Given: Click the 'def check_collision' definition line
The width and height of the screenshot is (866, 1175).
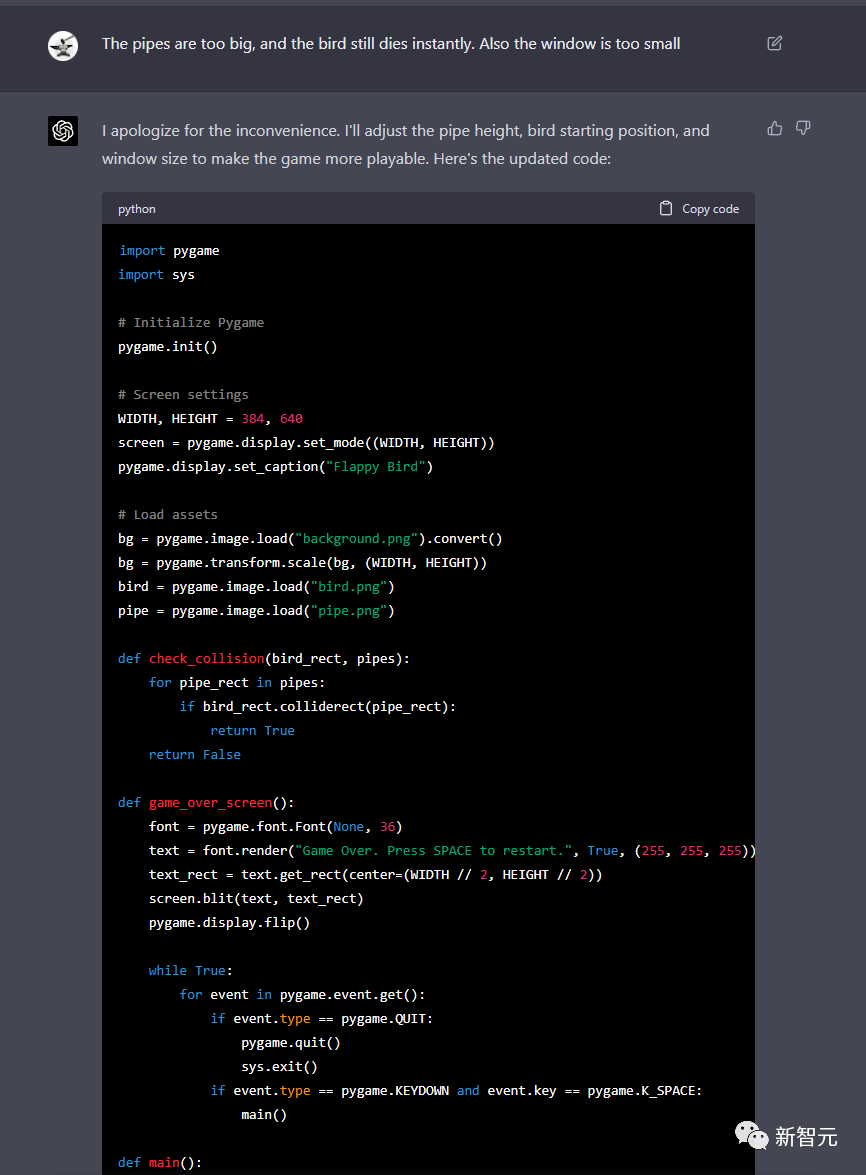Looking at the screenshot, I should (x=264, y=658).
